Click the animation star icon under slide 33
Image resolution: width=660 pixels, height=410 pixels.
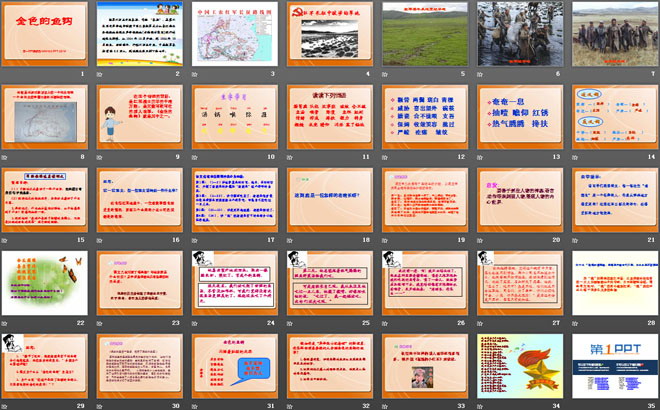coord(385,406)
